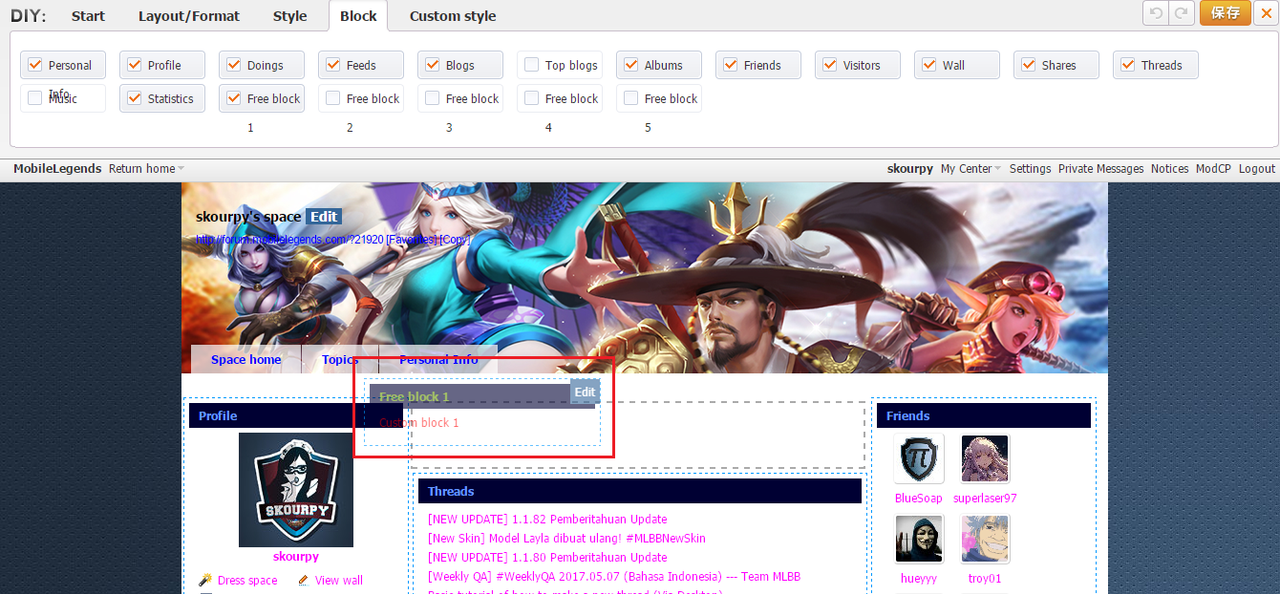Click the Threads block header
Screen dimensions: 1280x594
pos(640,491)
